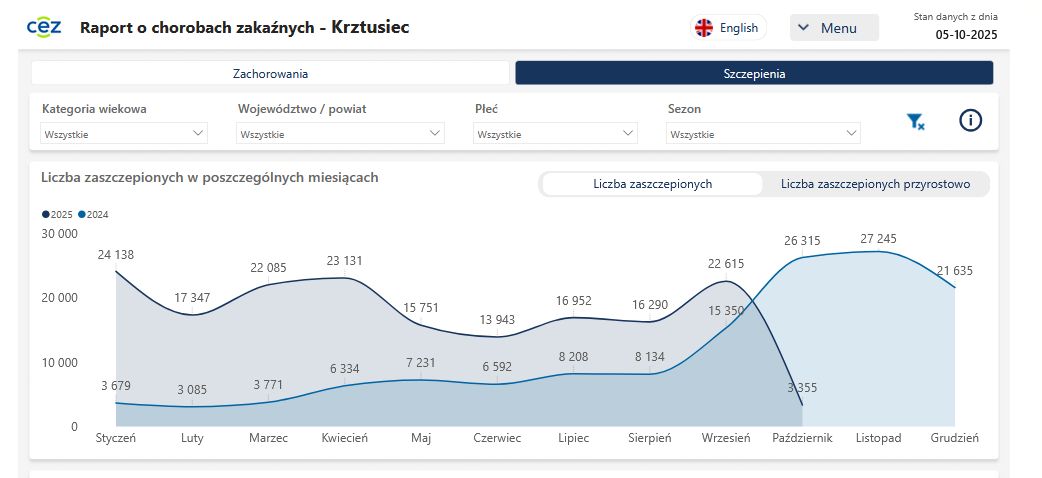This screenshot has height=478, width=1042.
Task: Click the 17 347 data label
Action: point(192,298)
